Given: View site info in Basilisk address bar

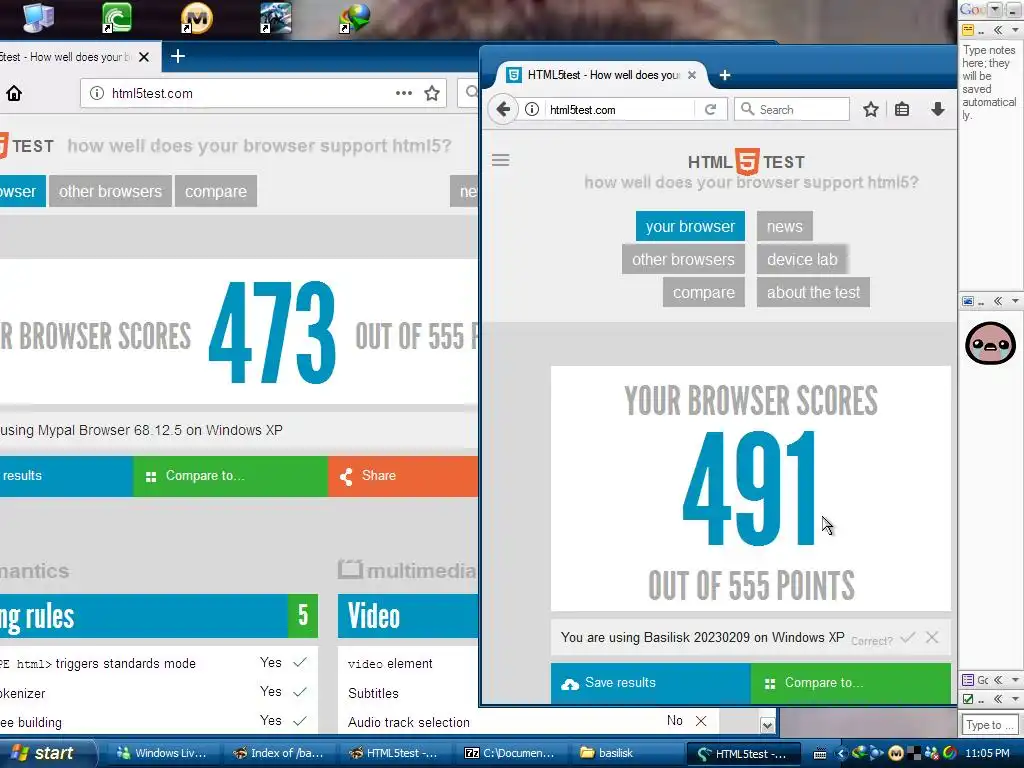Looking at the screenshot, I should coord(532,110).
